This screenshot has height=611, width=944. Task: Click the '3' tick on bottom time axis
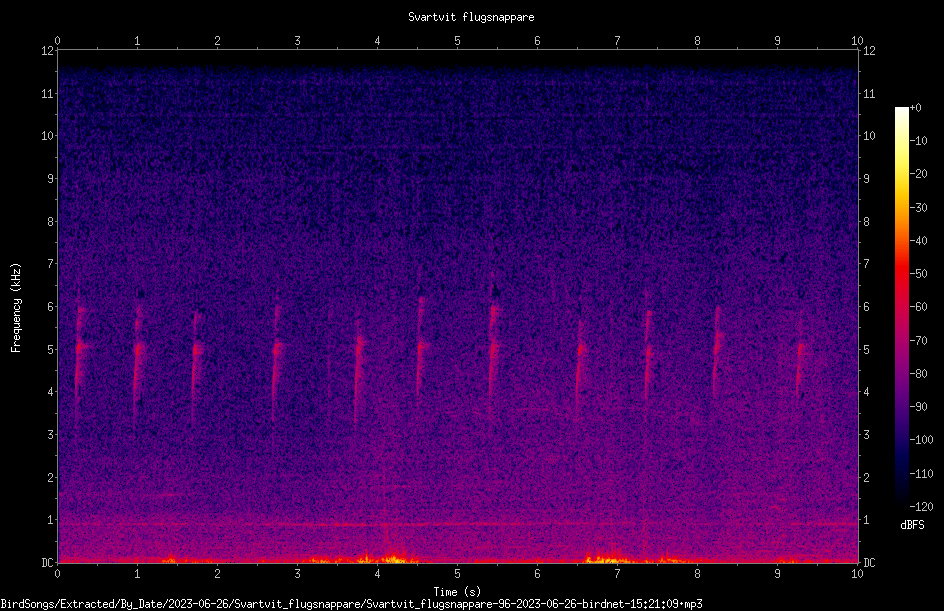[x=297, y=574]
